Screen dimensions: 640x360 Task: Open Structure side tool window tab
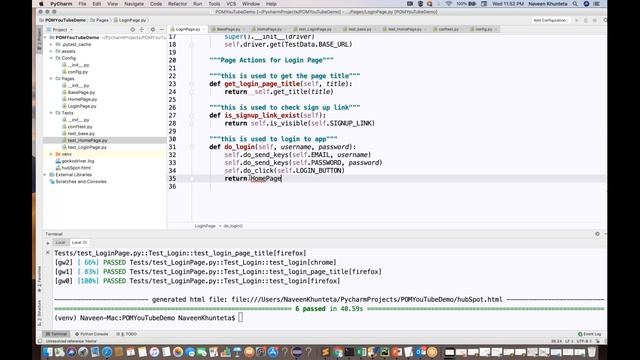[x=40, y=313]
